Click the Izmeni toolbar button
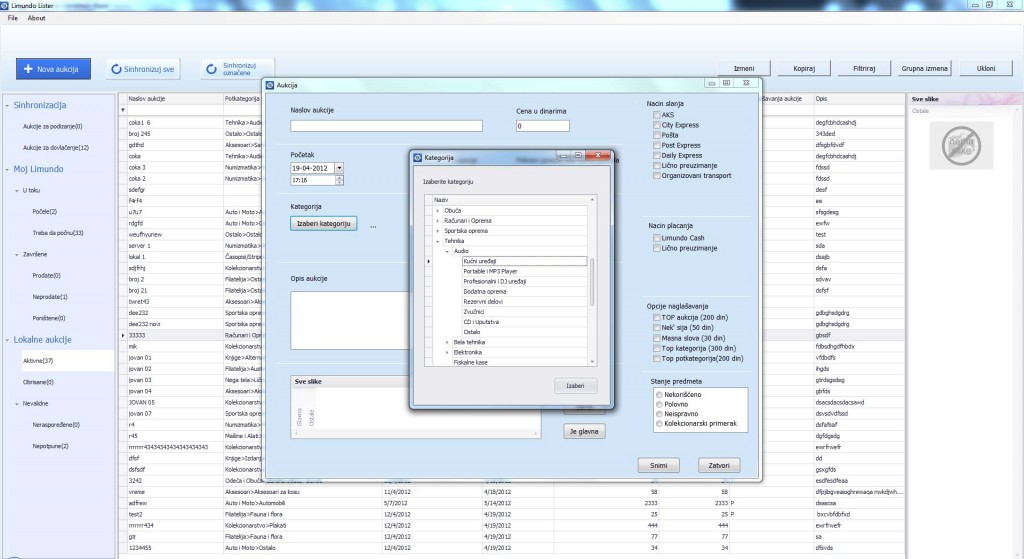The image size is (1024, 559). (744, 69)
